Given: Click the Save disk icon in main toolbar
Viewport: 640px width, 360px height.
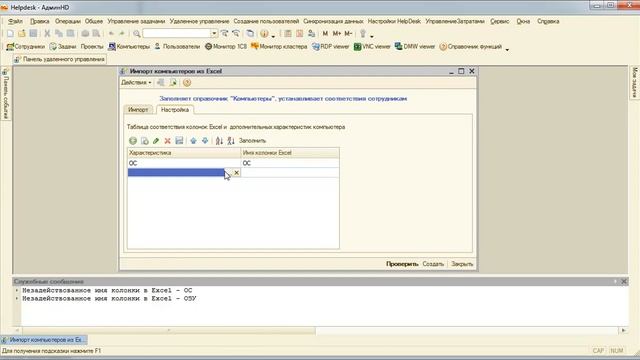Looking at the screenshot, I should (33, 33).
